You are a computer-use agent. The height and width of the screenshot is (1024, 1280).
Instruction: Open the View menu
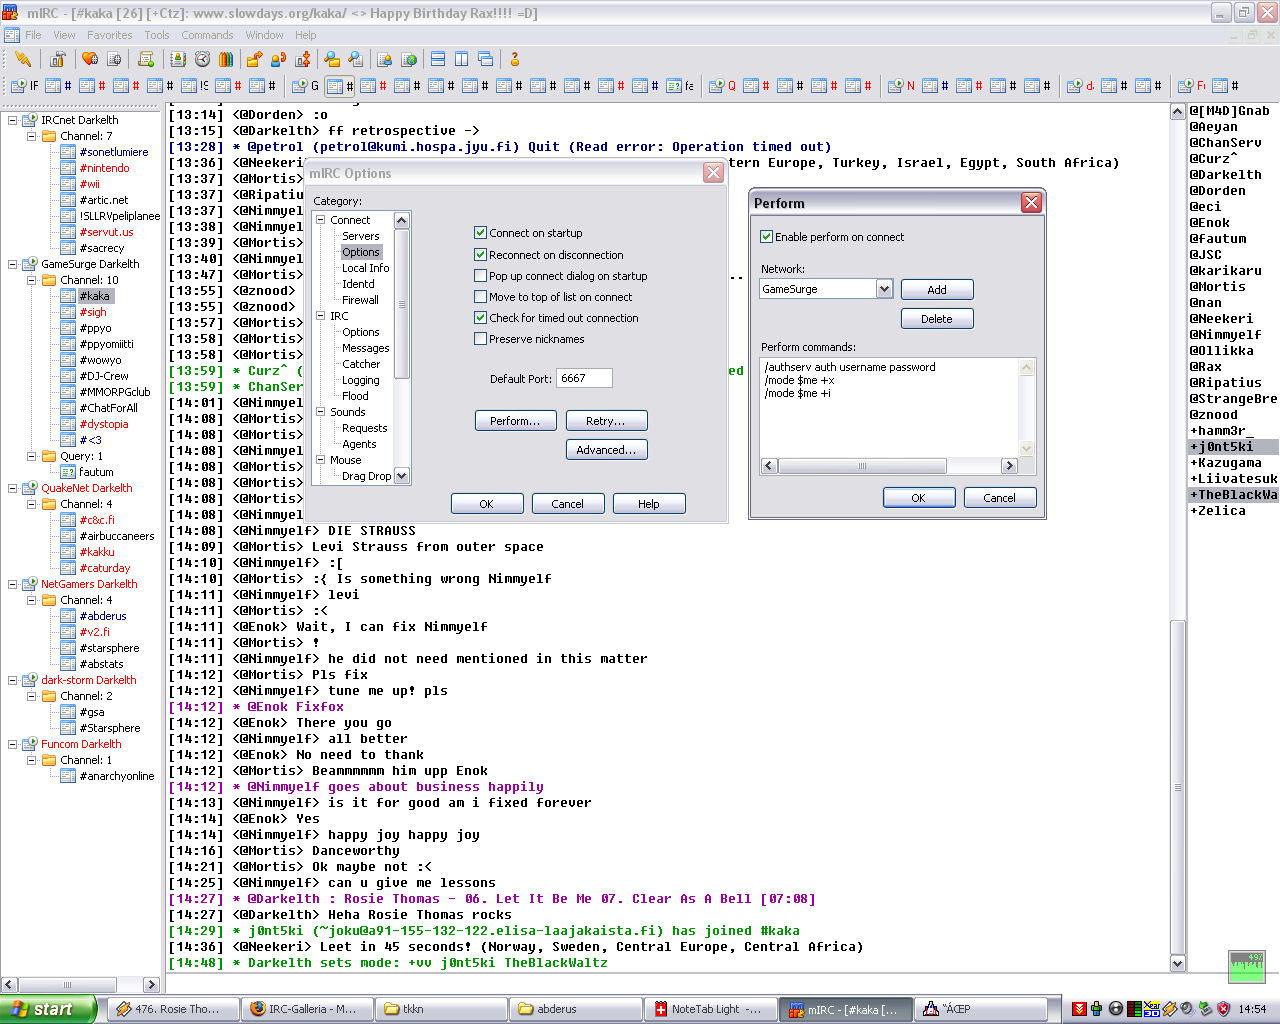[x=64, y=35]
